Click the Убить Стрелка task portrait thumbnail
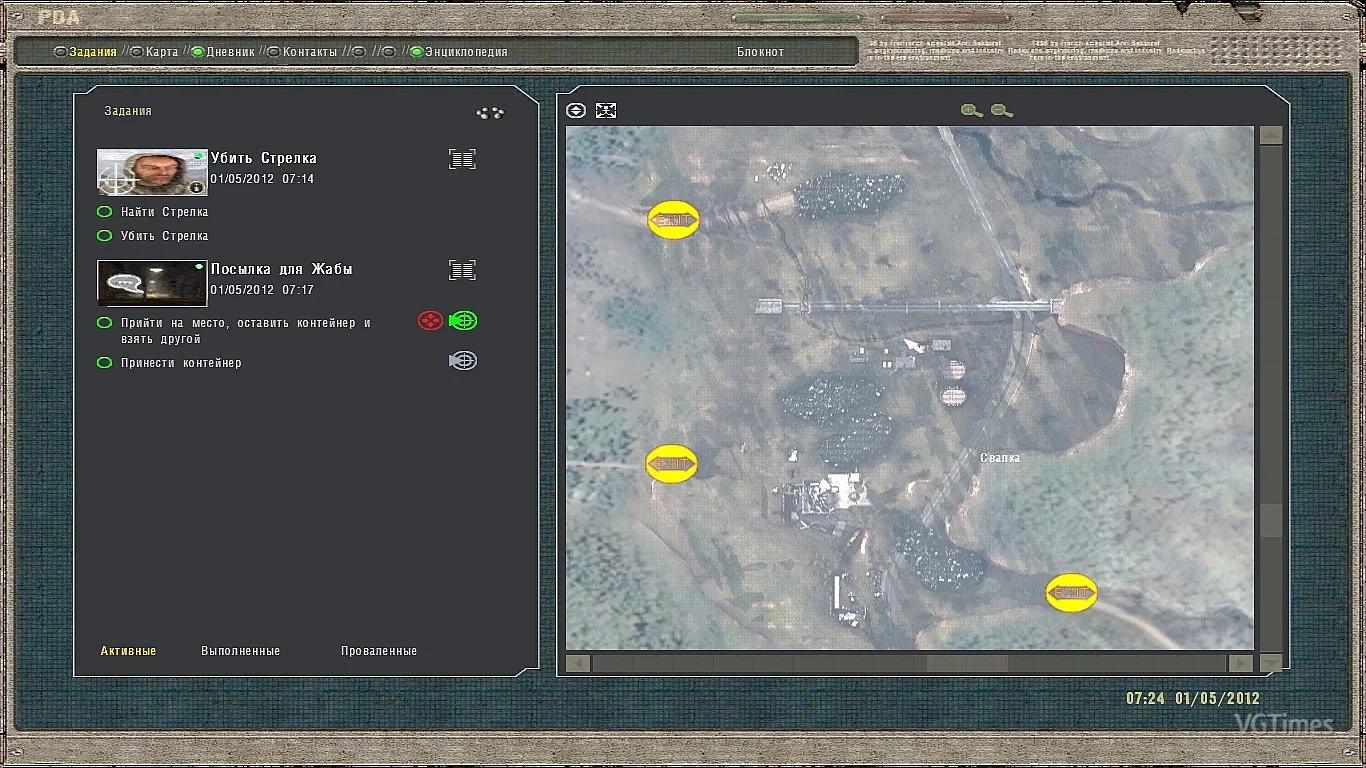1366x768 pixels. [152, 172]
